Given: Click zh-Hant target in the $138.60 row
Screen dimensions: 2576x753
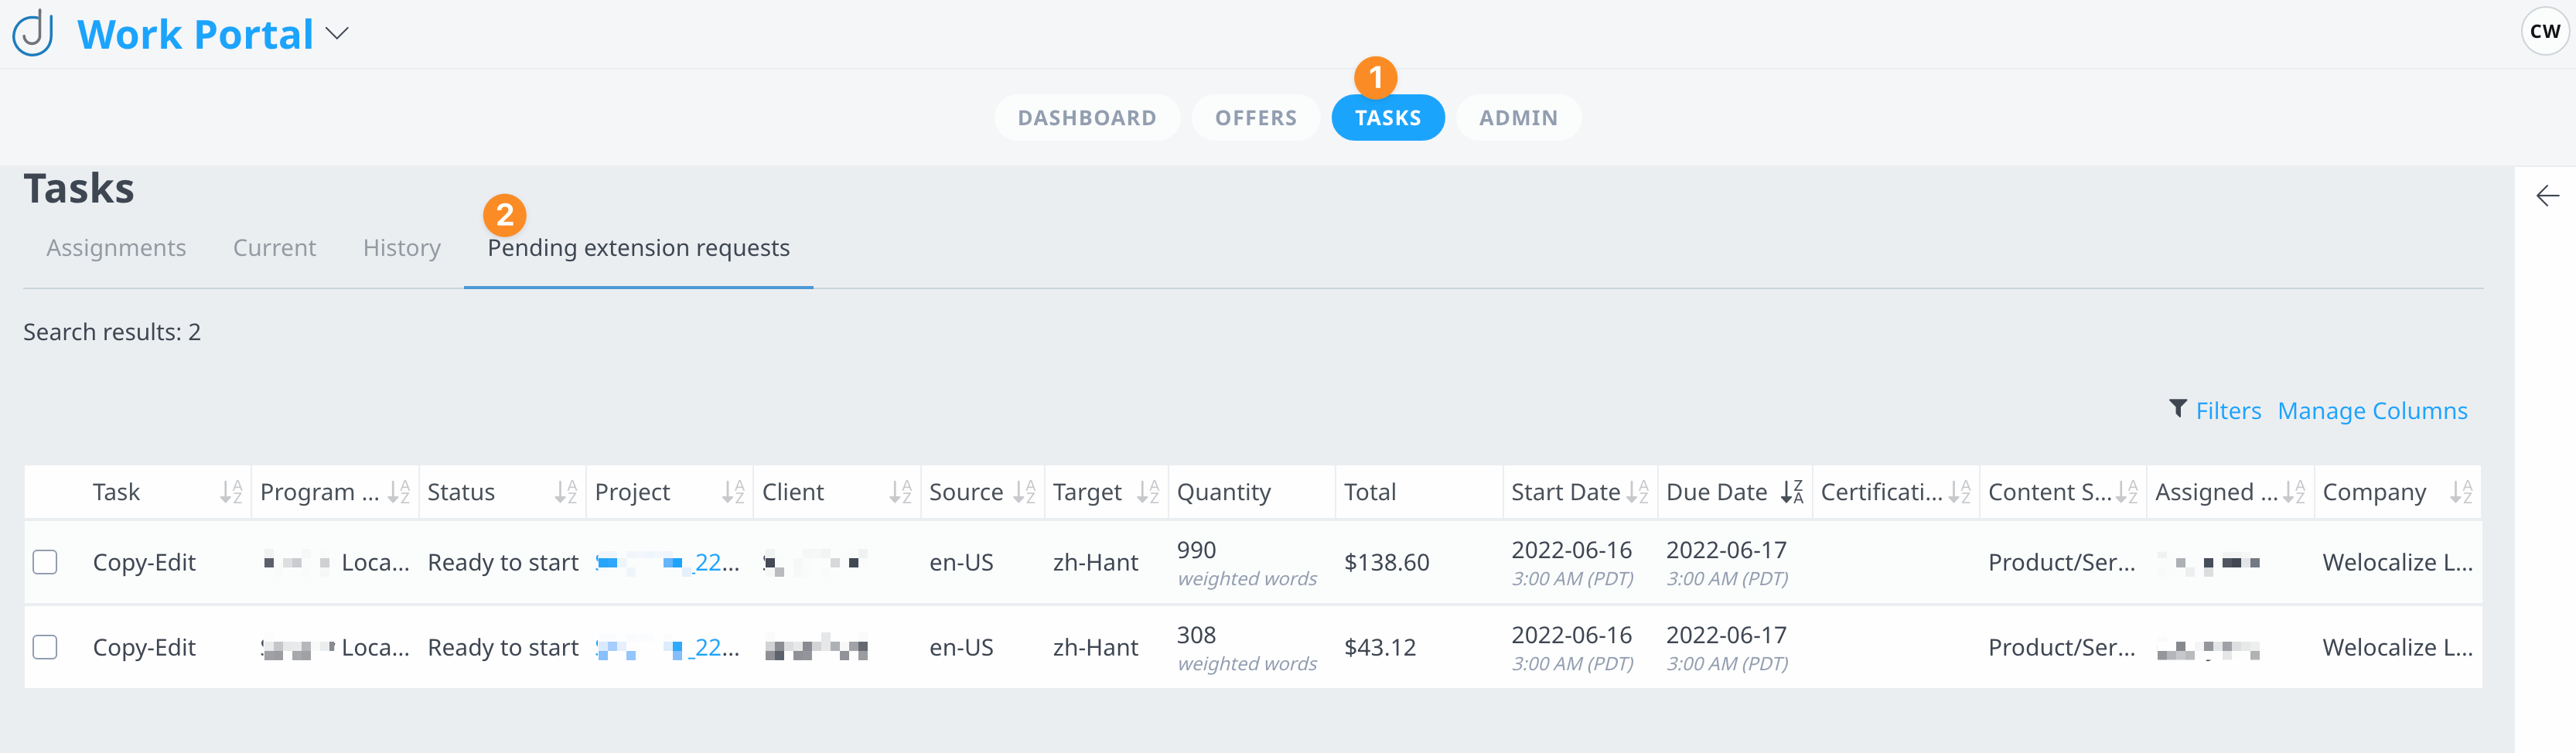Looking at the screenshot, I should pyautogui.click(x=1095, y=563).
